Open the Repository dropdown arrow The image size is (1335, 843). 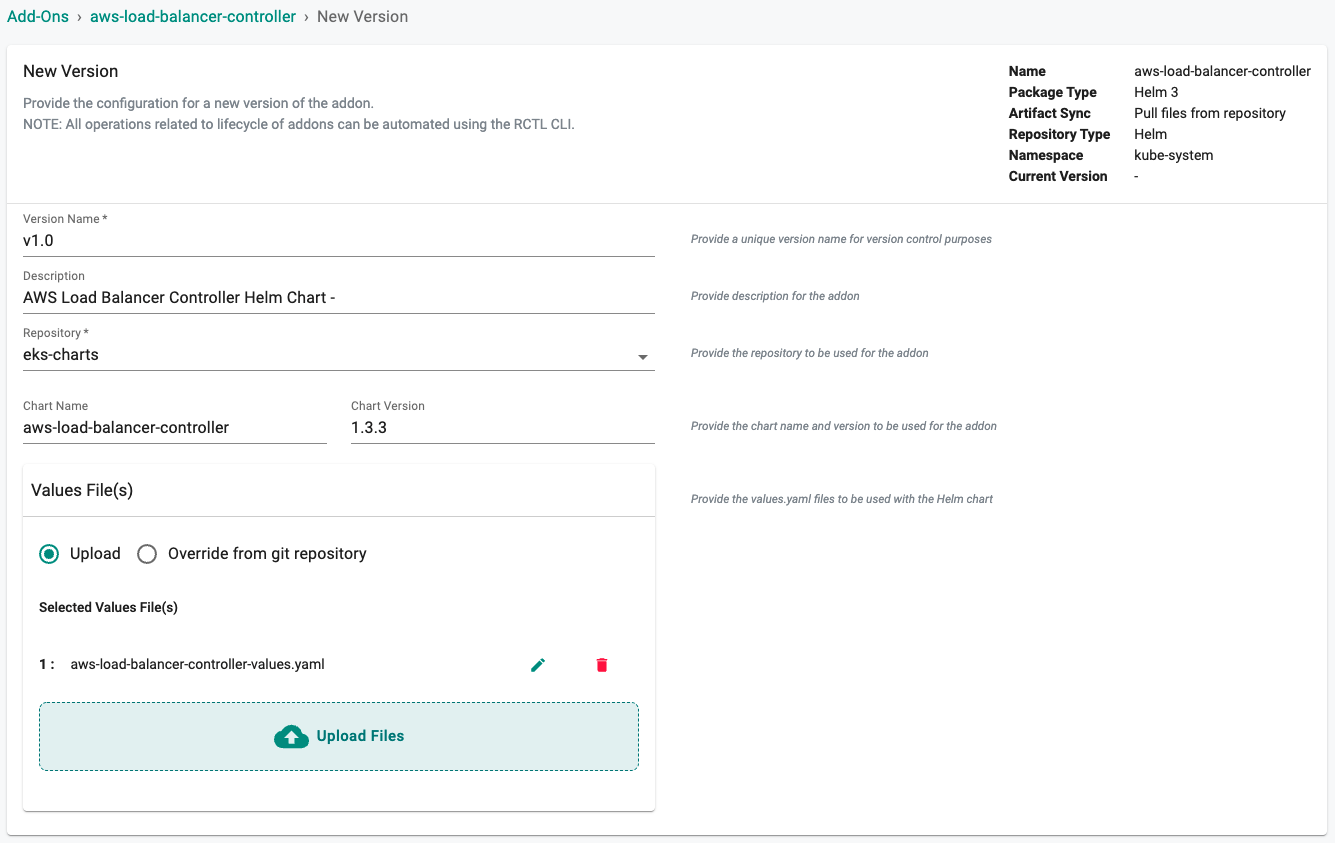pyautogui.click(x=643, y=357)
